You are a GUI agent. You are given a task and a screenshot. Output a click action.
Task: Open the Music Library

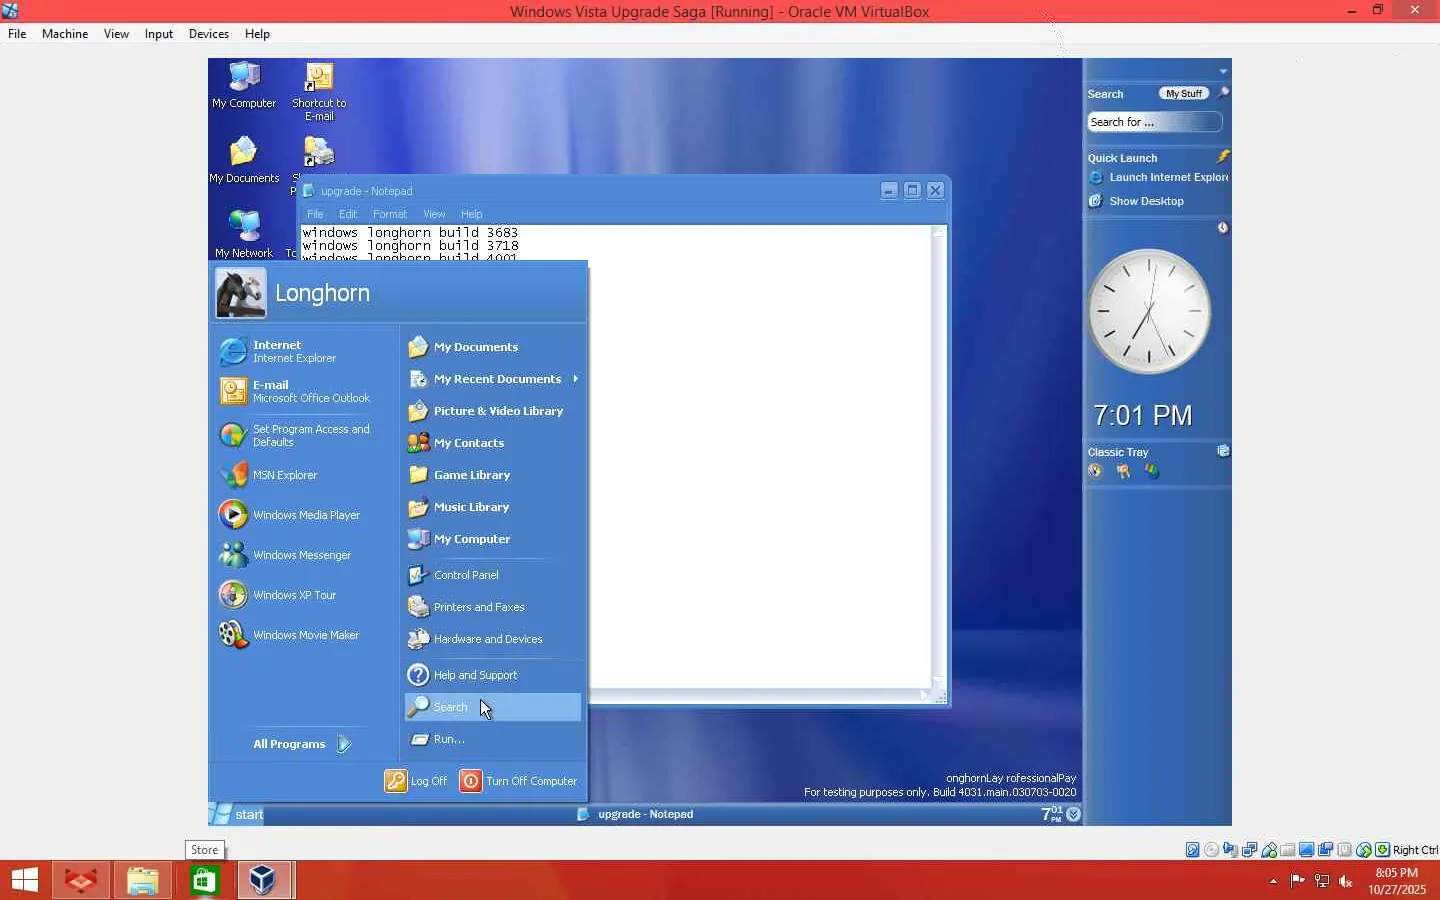(493, 507)
